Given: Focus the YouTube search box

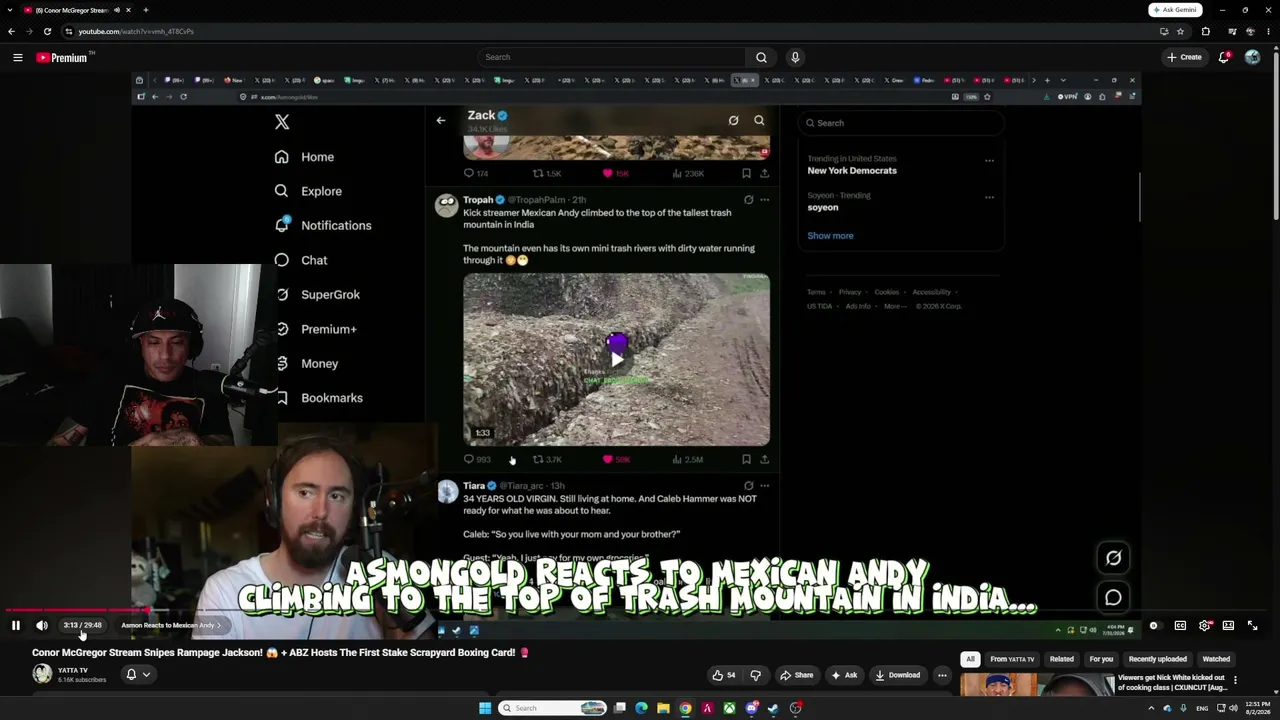Looking at the screenshot, I should pos(612,57).
